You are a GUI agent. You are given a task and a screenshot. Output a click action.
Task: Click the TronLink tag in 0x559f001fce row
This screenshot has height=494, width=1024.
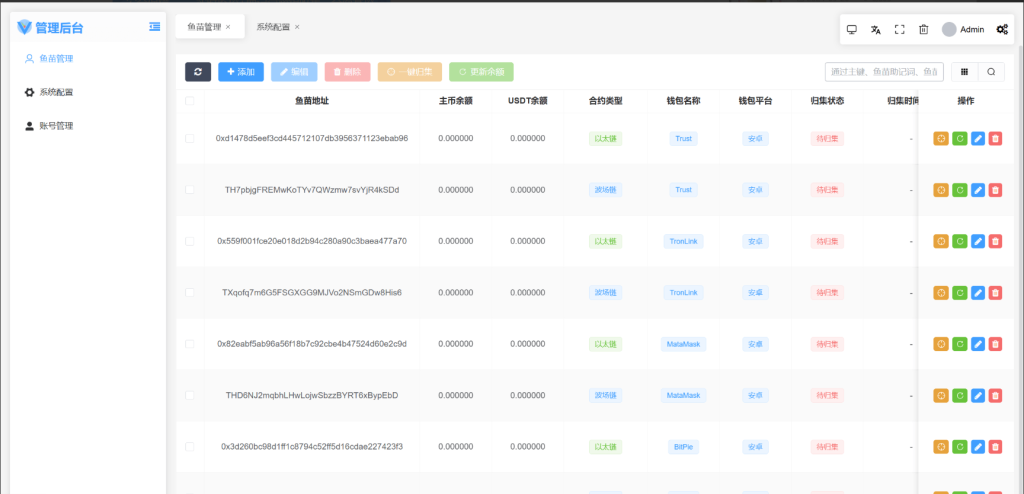coord(684,241)
